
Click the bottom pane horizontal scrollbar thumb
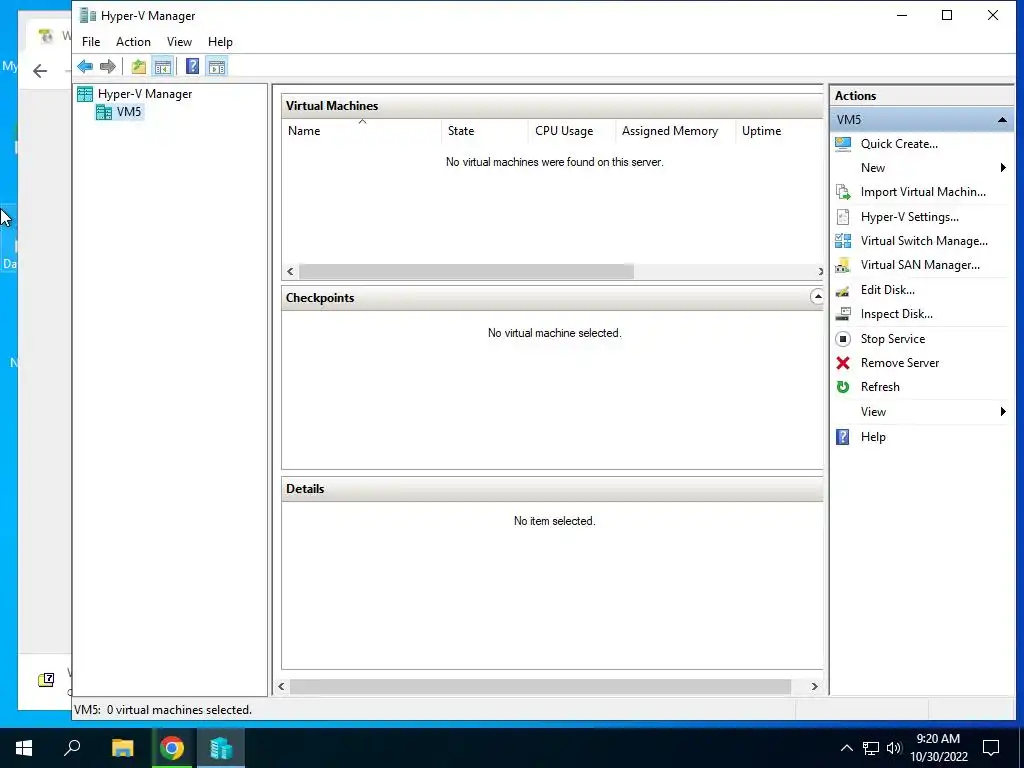(540, 686)
